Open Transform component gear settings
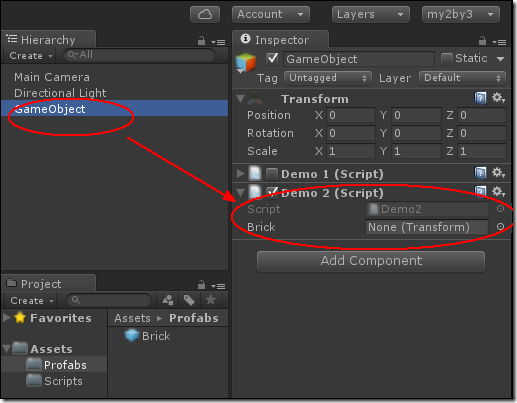 [499, 98]
